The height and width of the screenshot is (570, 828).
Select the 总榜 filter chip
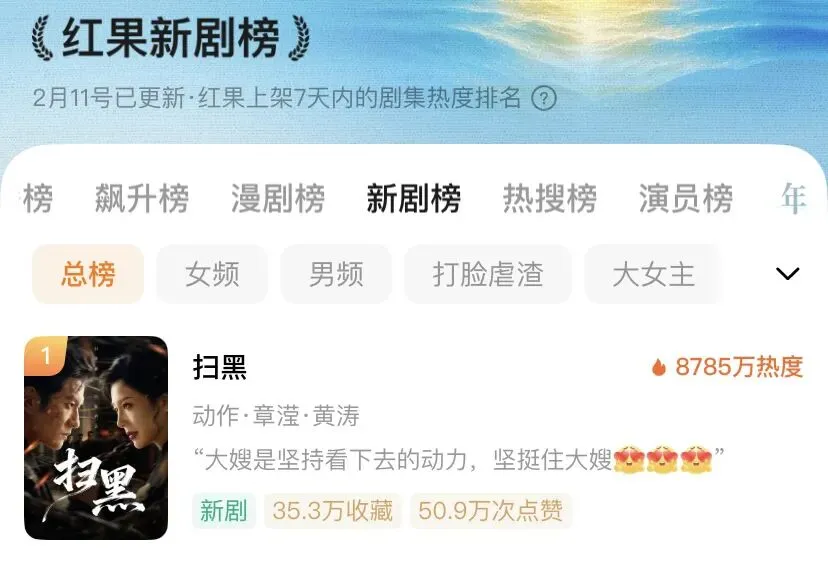pyautogui.click(x=88, y=274)
